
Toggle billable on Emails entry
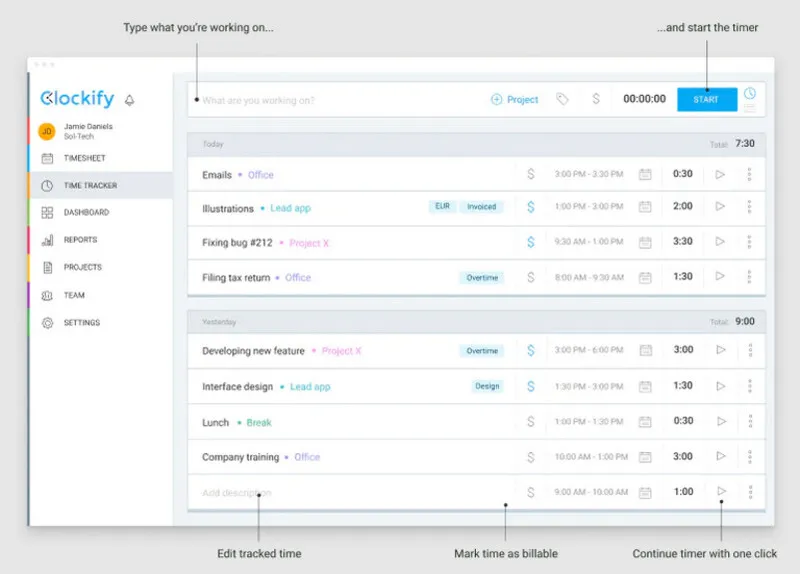(x=531, y=174)
